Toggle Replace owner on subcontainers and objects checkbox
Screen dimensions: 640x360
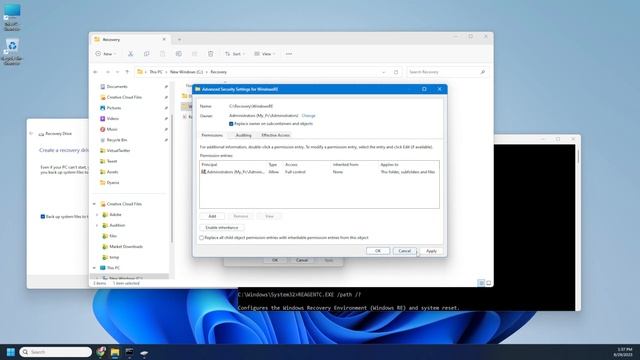point(231,124)
